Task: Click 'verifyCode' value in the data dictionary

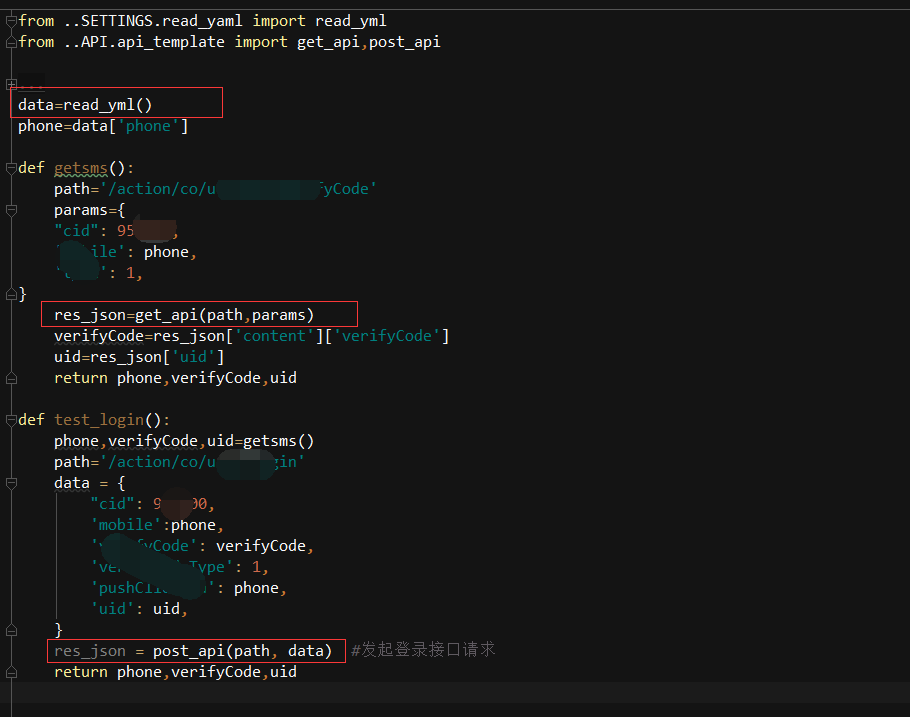Action: click(261, 546)
